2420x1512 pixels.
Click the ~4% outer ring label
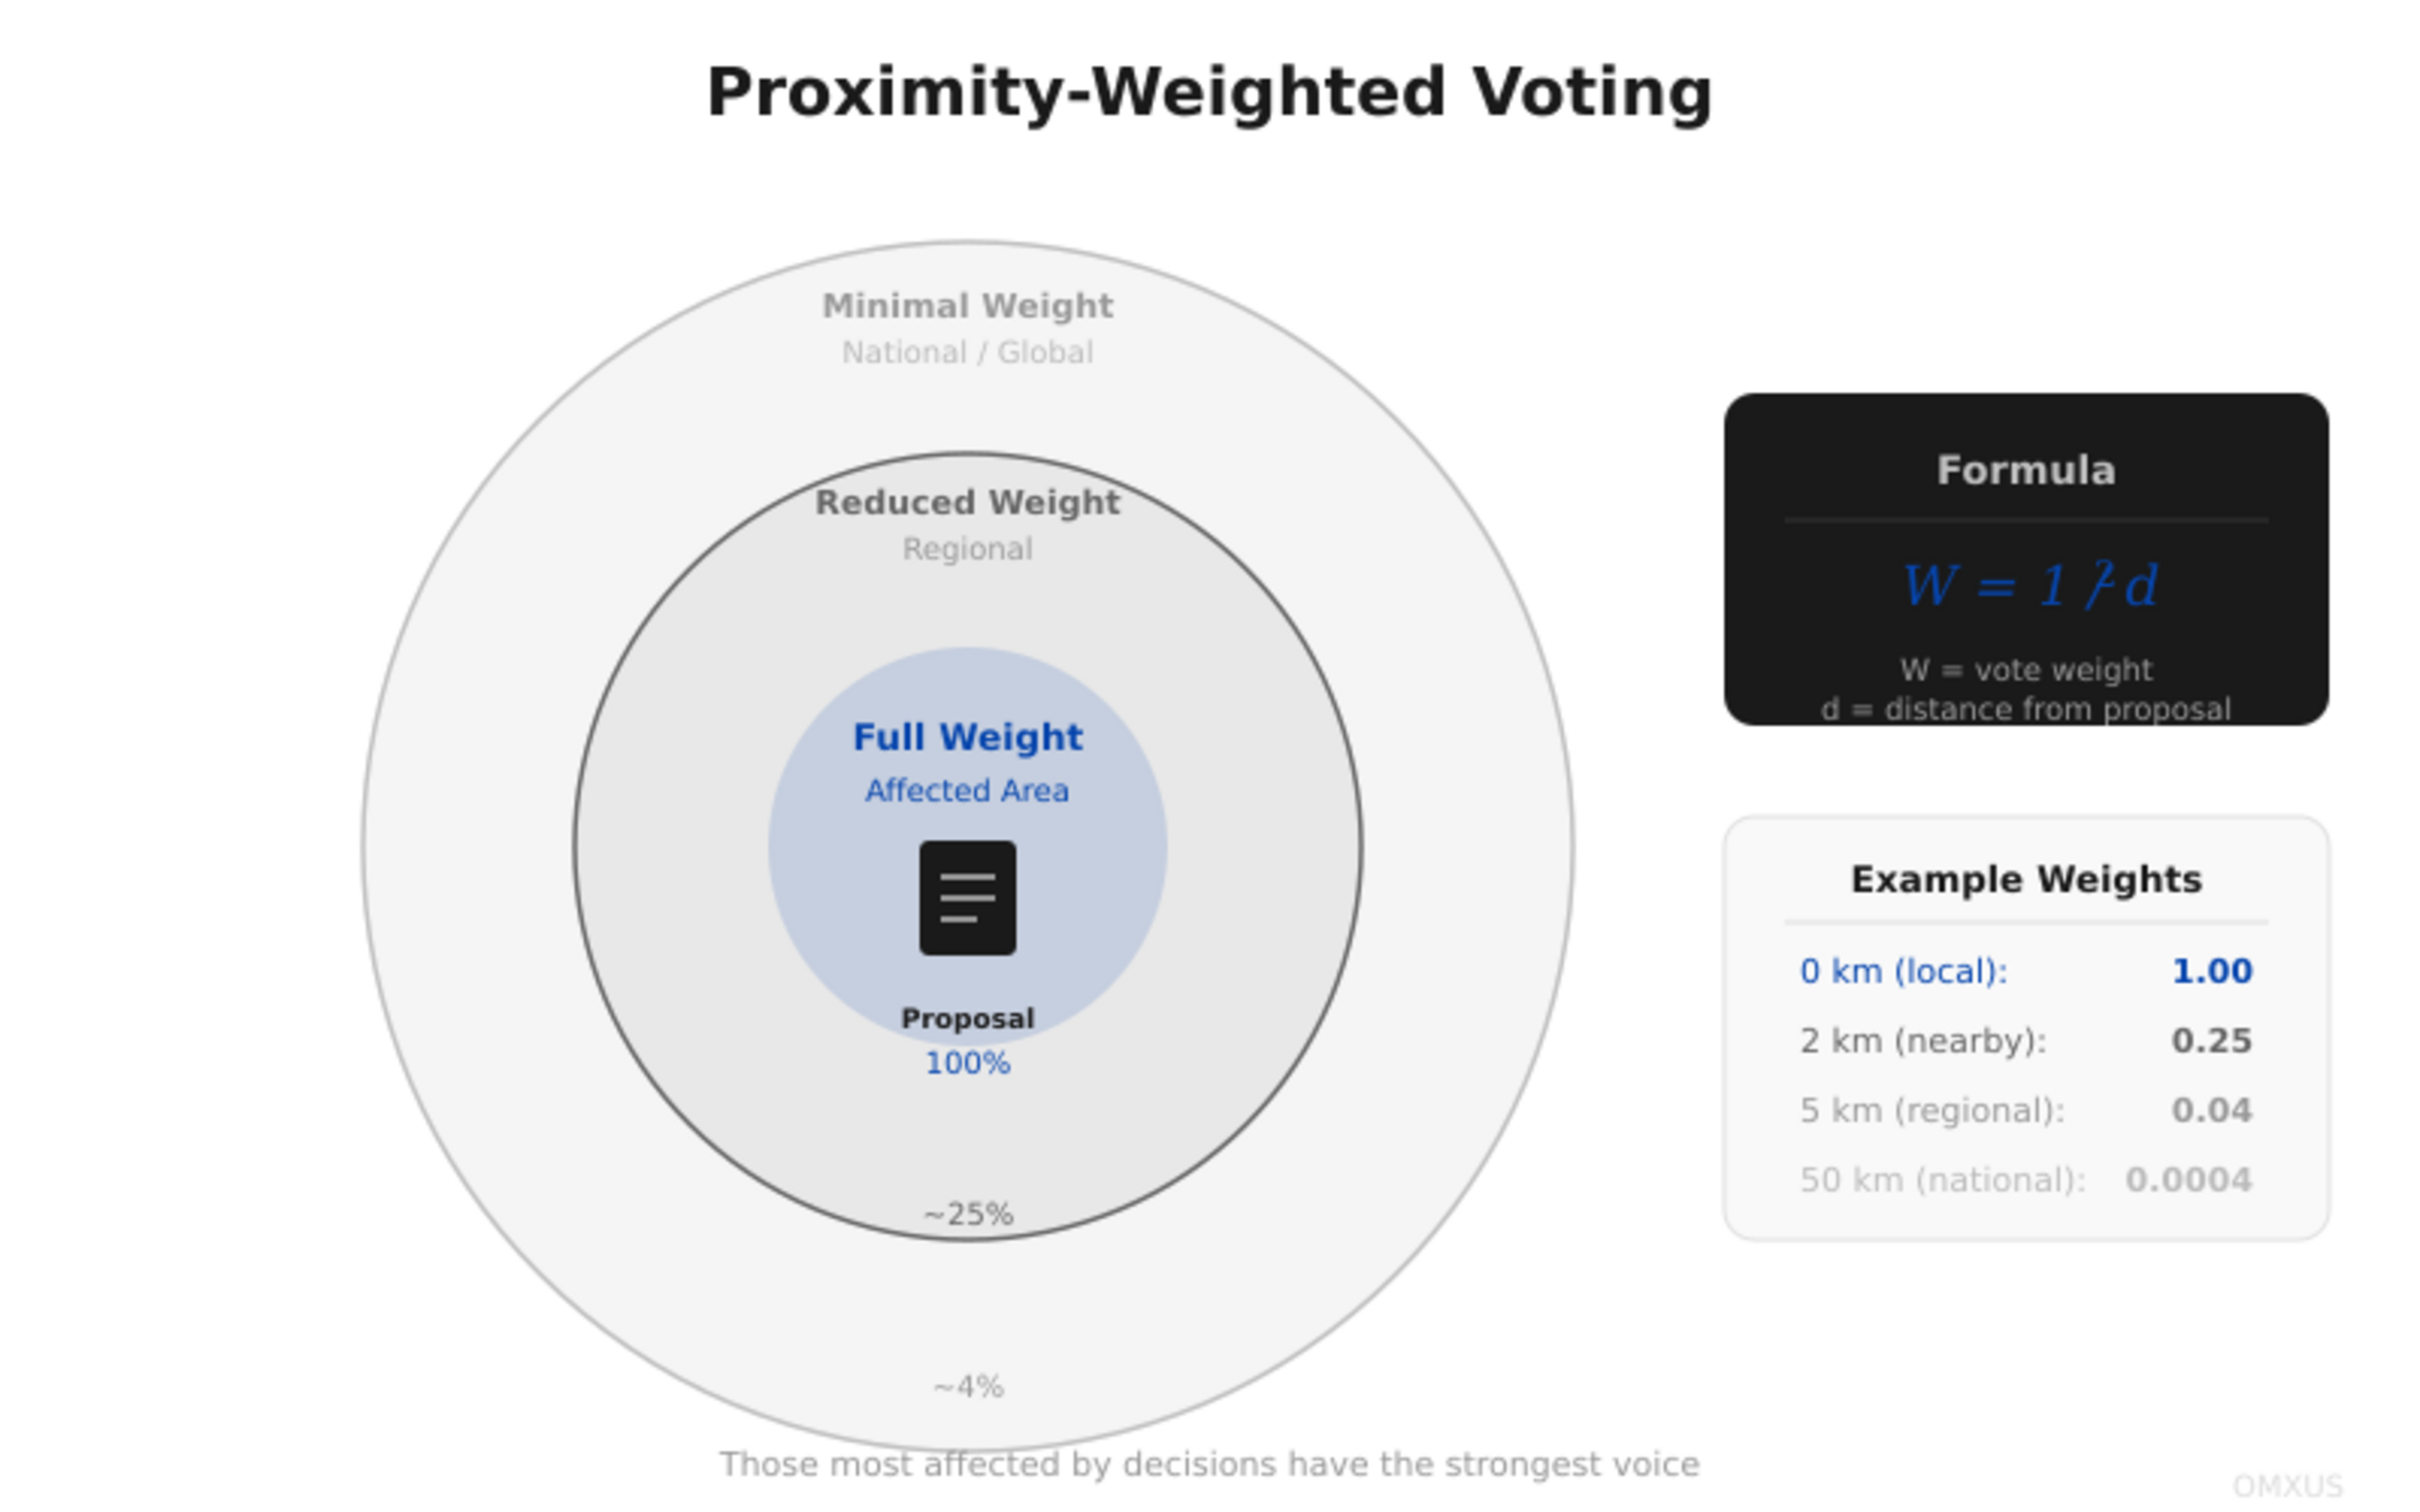pos(967,1387)
